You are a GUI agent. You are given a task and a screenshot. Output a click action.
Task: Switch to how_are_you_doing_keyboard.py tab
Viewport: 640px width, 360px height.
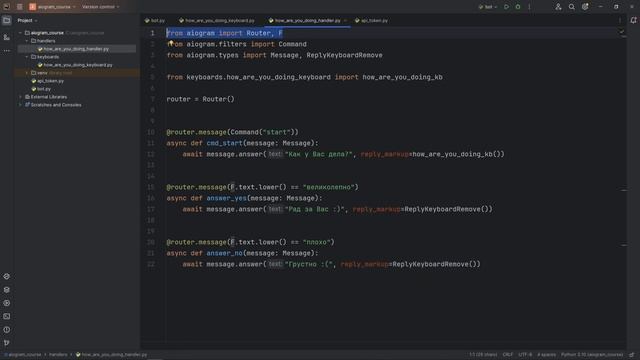click(x=216, y=20)
